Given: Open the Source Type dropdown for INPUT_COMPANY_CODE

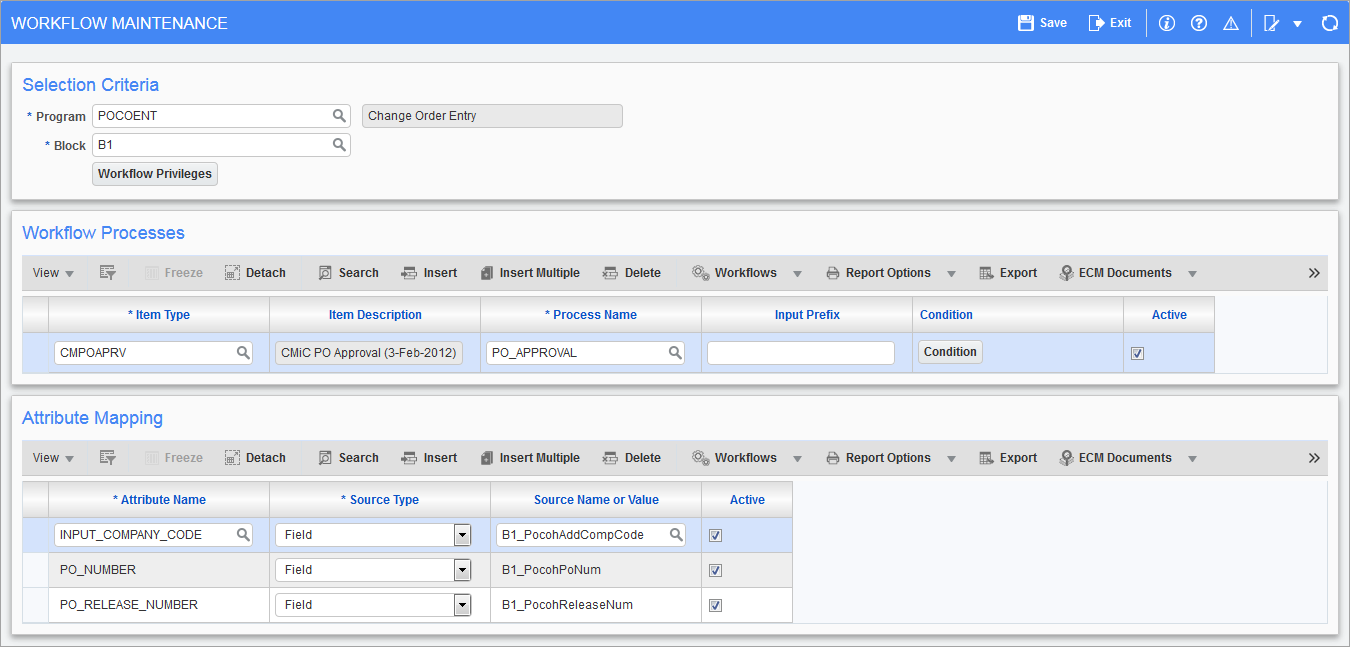Looking at the screenshot, I should click(462, 534).
